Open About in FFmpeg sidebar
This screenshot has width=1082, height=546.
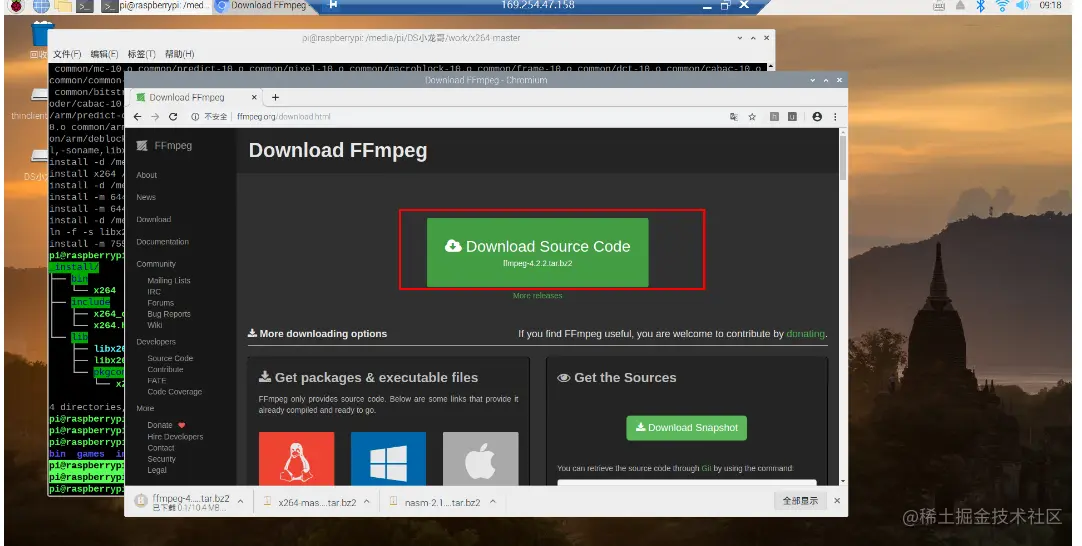click(x=146, y=175)
